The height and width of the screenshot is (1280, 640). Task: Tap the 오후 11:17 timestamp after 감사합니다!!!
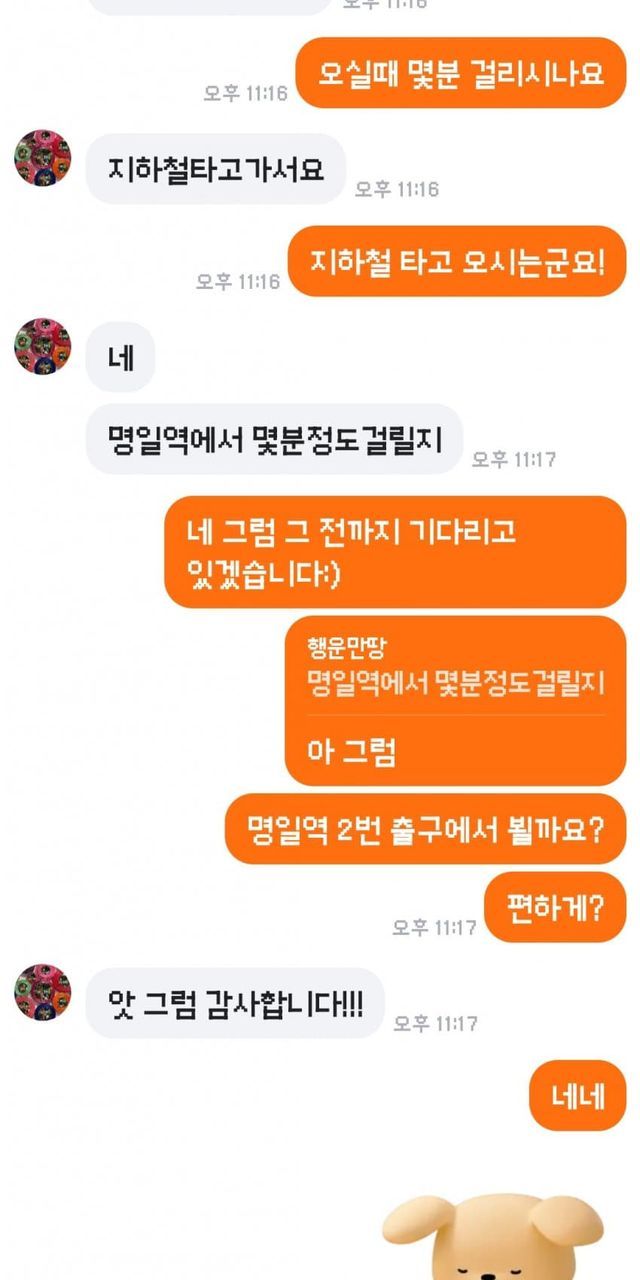tap(435, 1023)
